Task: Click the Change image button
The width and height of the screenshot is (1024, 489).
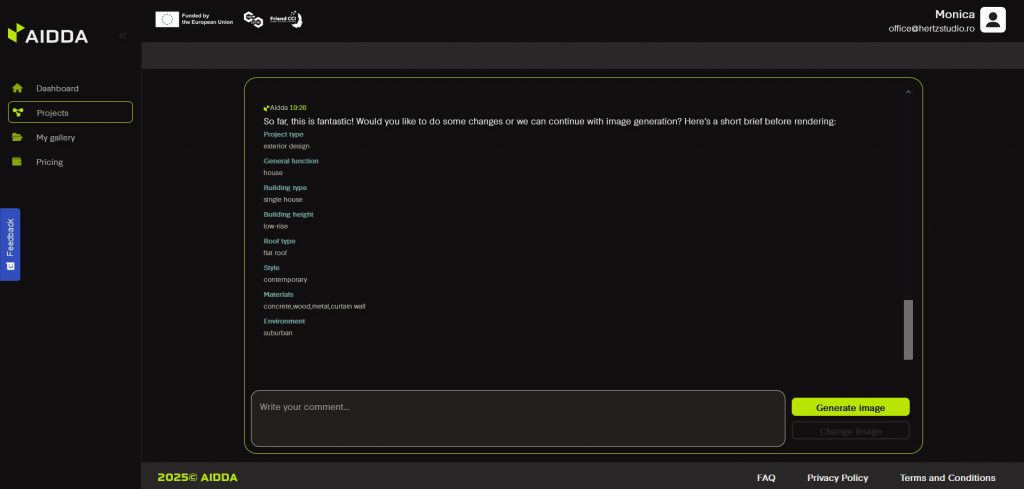Action: pos(850,431)
